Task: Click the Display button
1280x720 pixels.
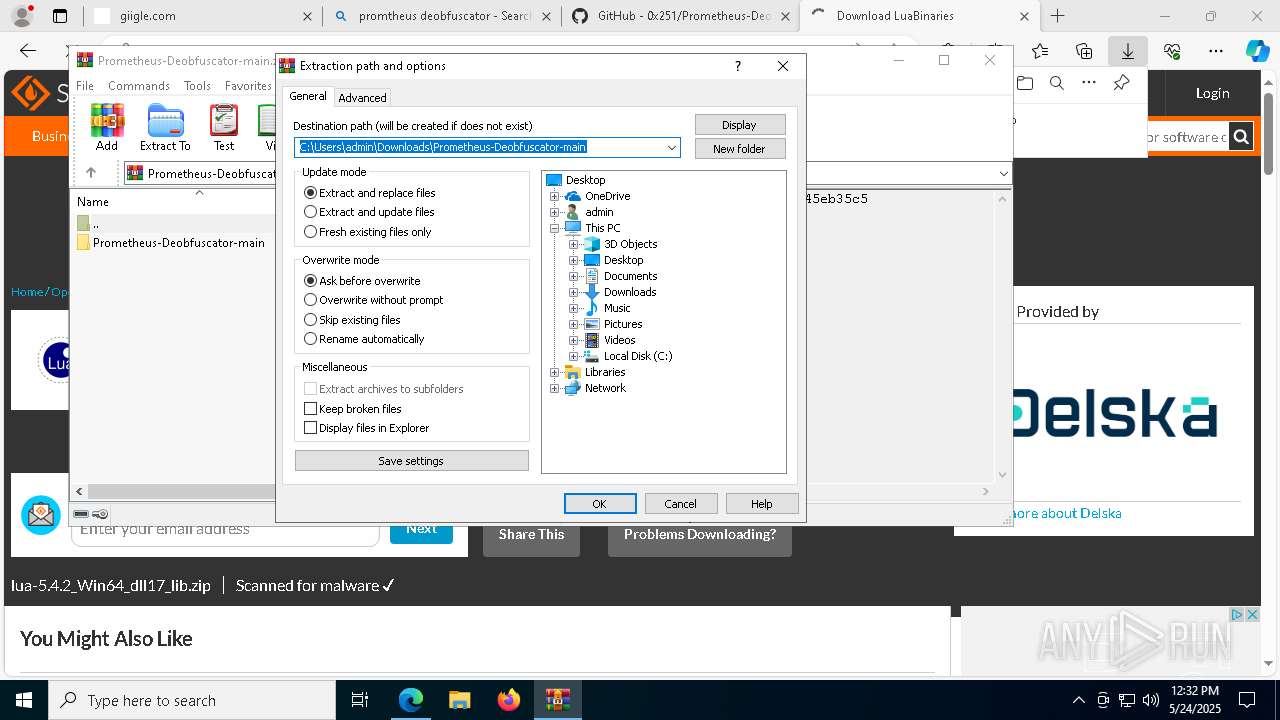Action: click(x=740, y=125)
